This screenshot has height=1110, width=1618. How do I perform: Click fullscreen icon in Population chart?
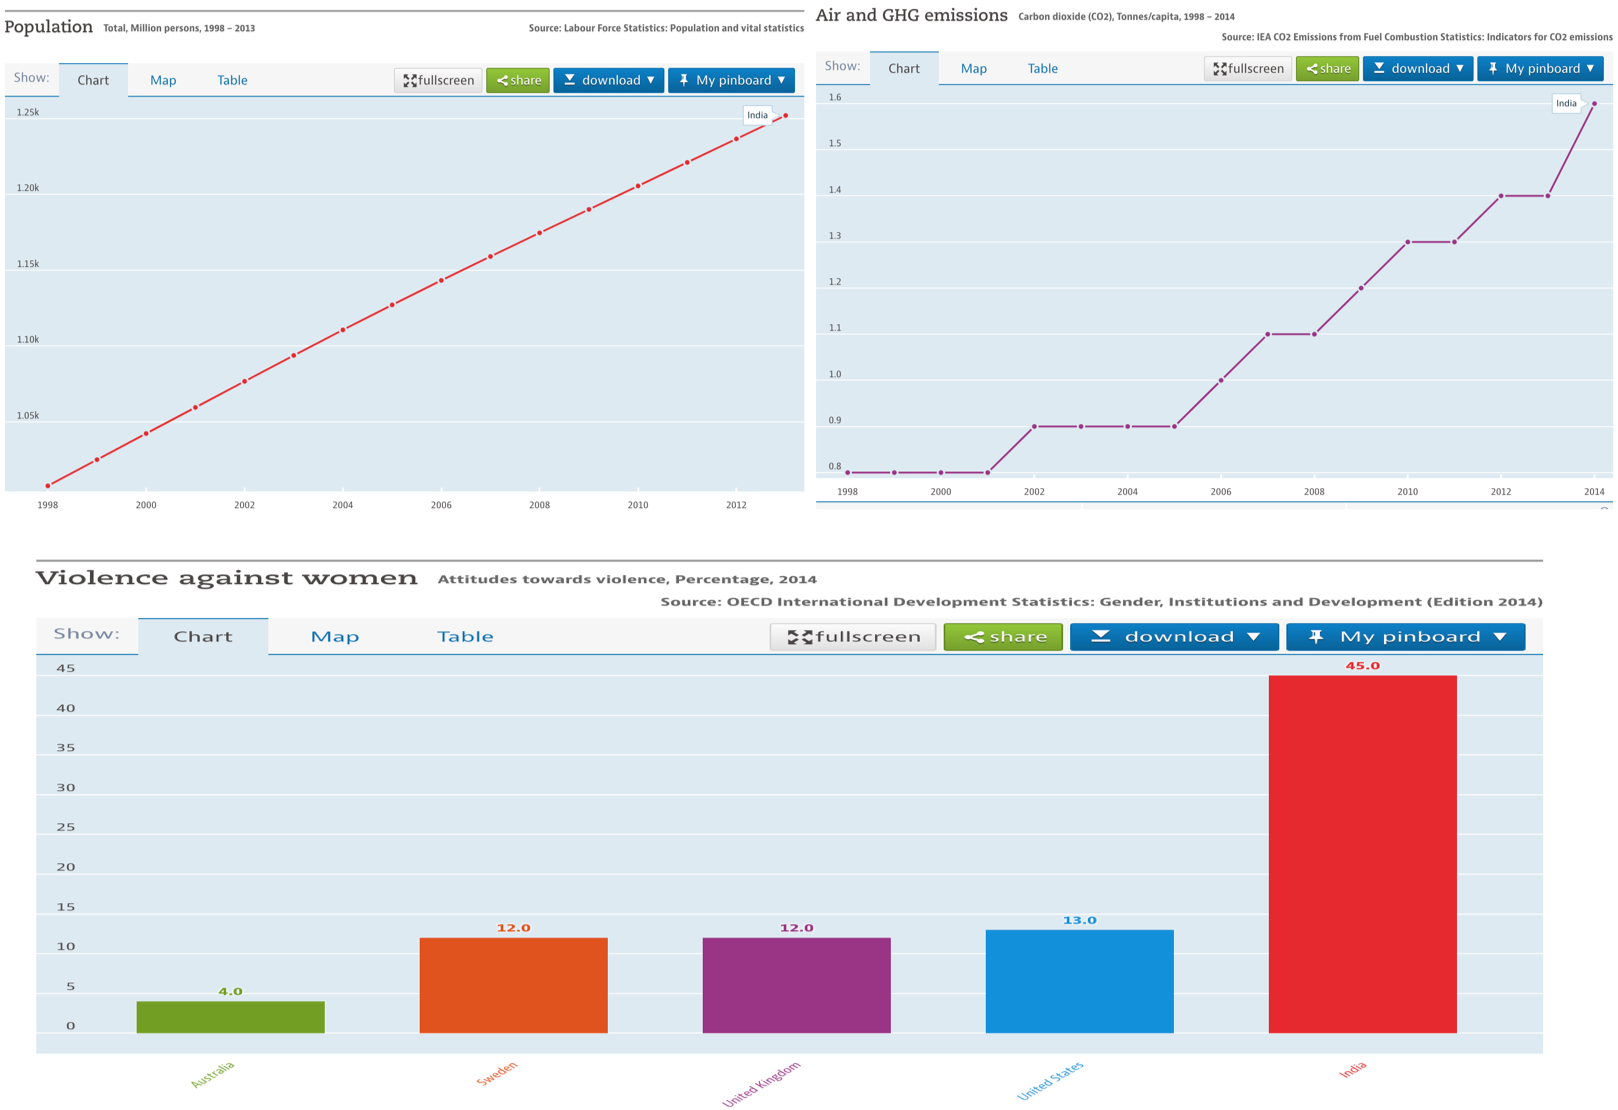pyautogui.click(x=438, y=80)
